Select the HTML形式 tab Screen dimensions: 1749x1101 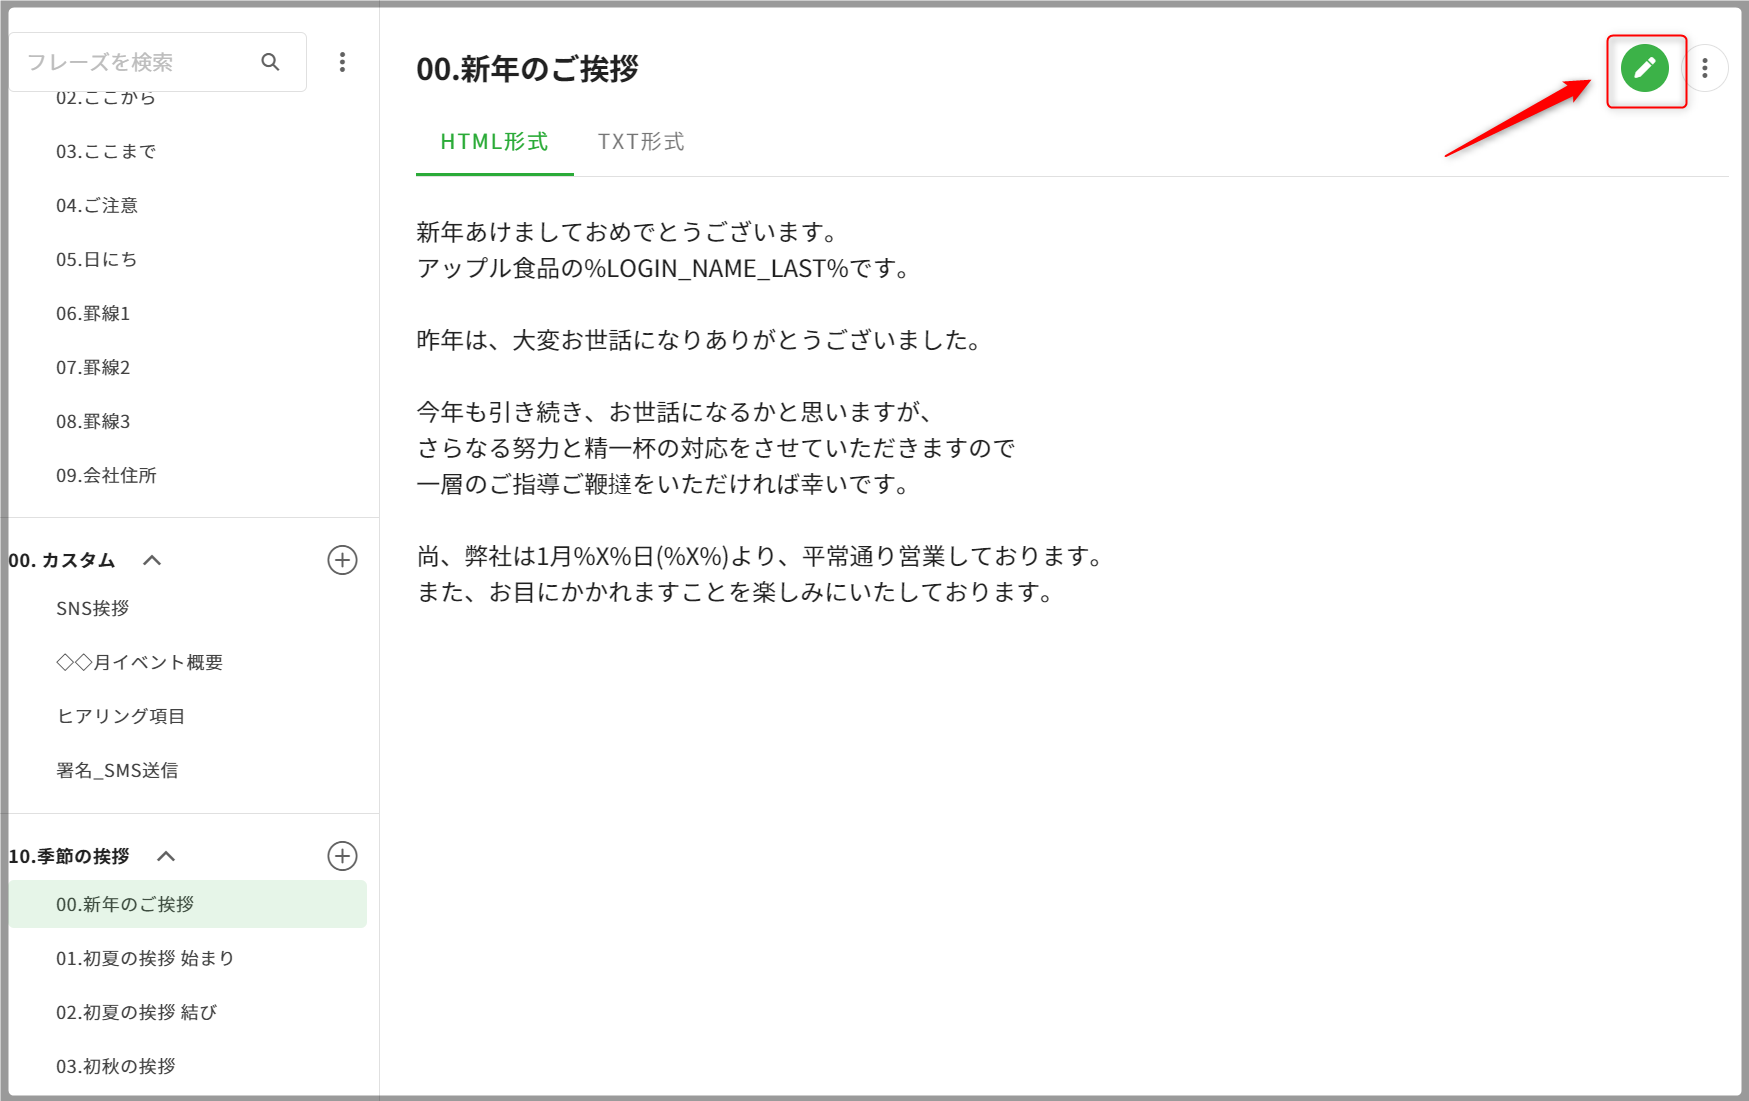pos(494,142)
